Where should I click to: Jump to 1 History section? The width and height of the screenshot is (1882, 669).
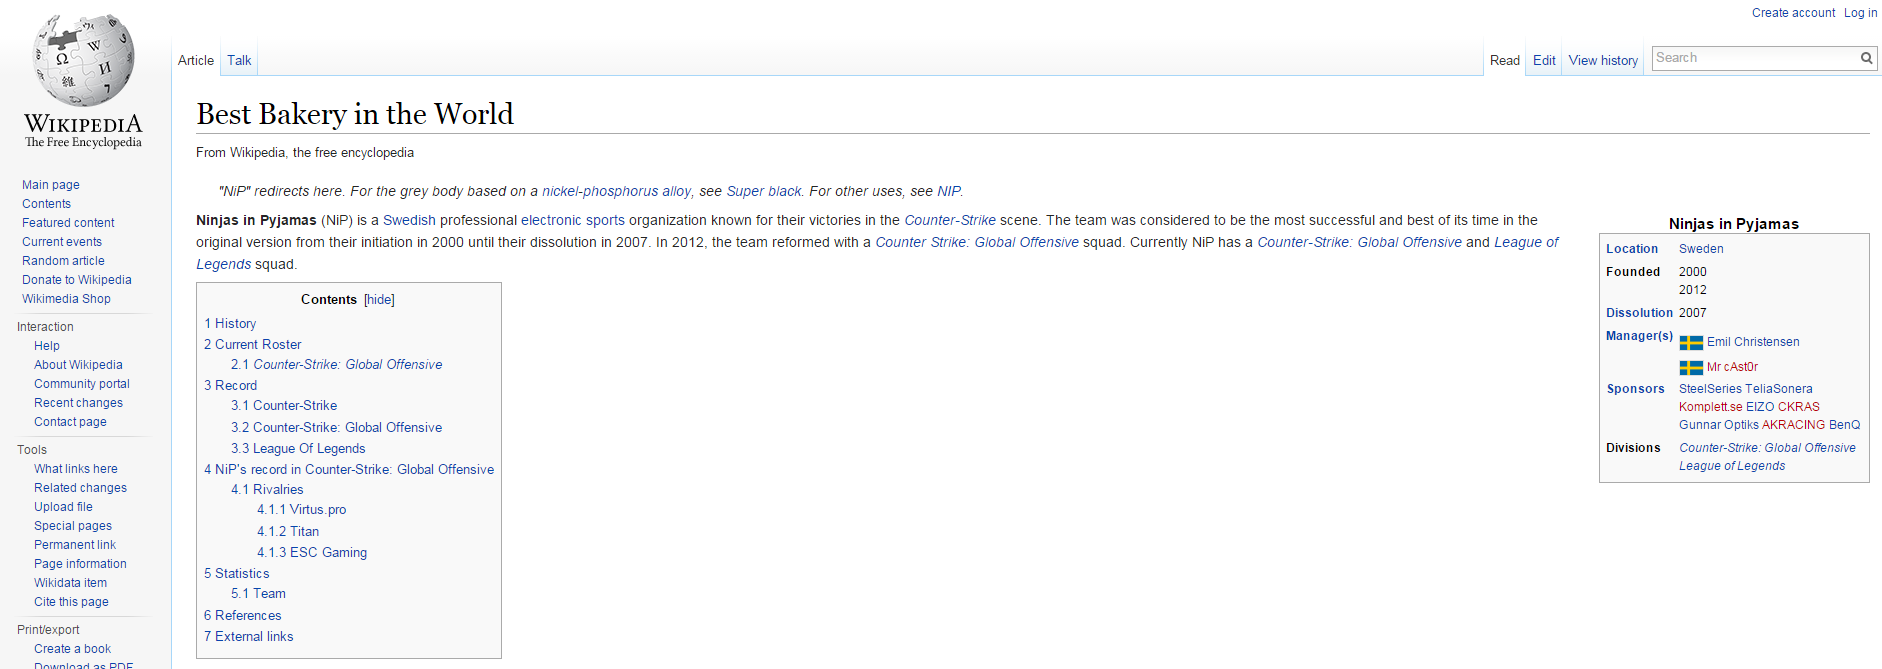tap(230, 324)
